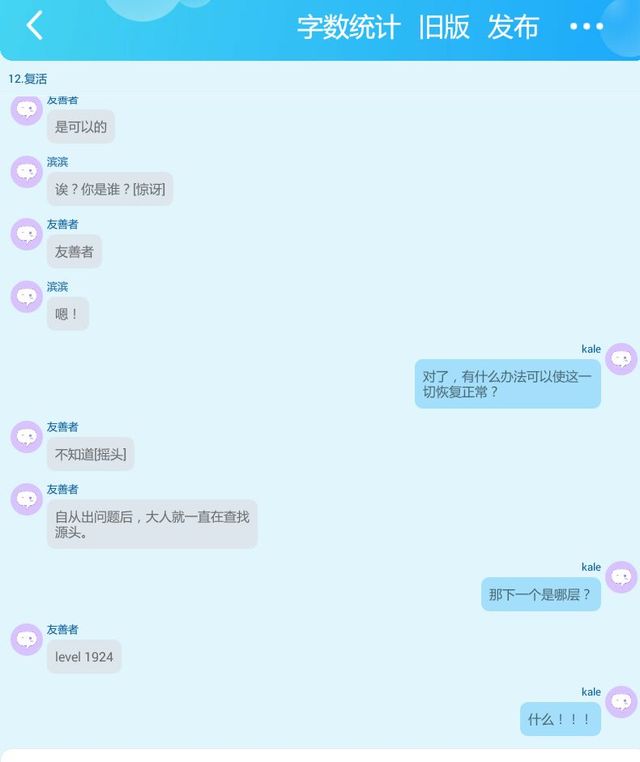Open the three-dot more options menu
The height and width of the screenshot is (762, 640).
pyautogui.click(x=587, y=26)
